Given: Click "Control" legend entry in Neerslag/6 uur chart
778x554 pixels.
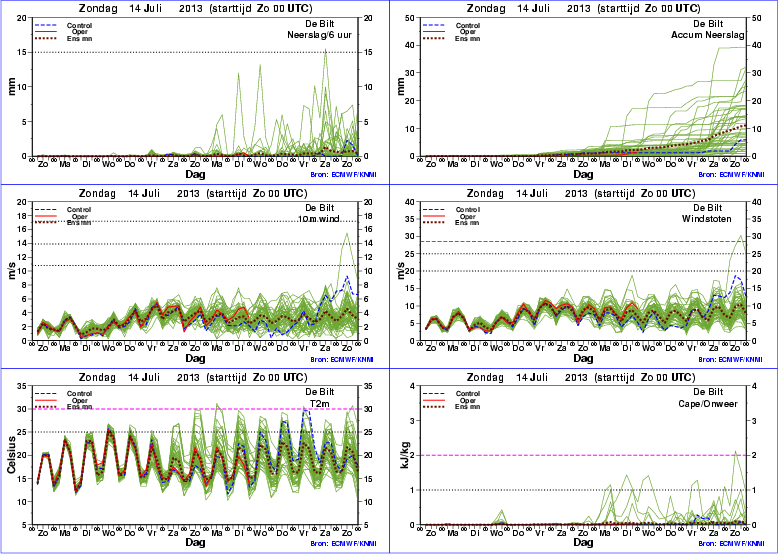Looking at the screenshot, I should coord(79,26).
